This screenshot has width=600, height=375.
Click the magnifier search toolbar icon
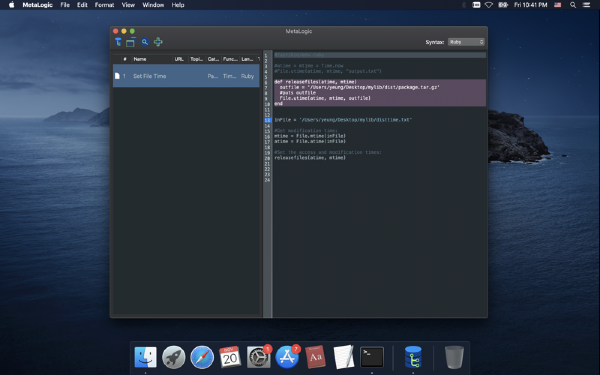click(x=145, y=42)
